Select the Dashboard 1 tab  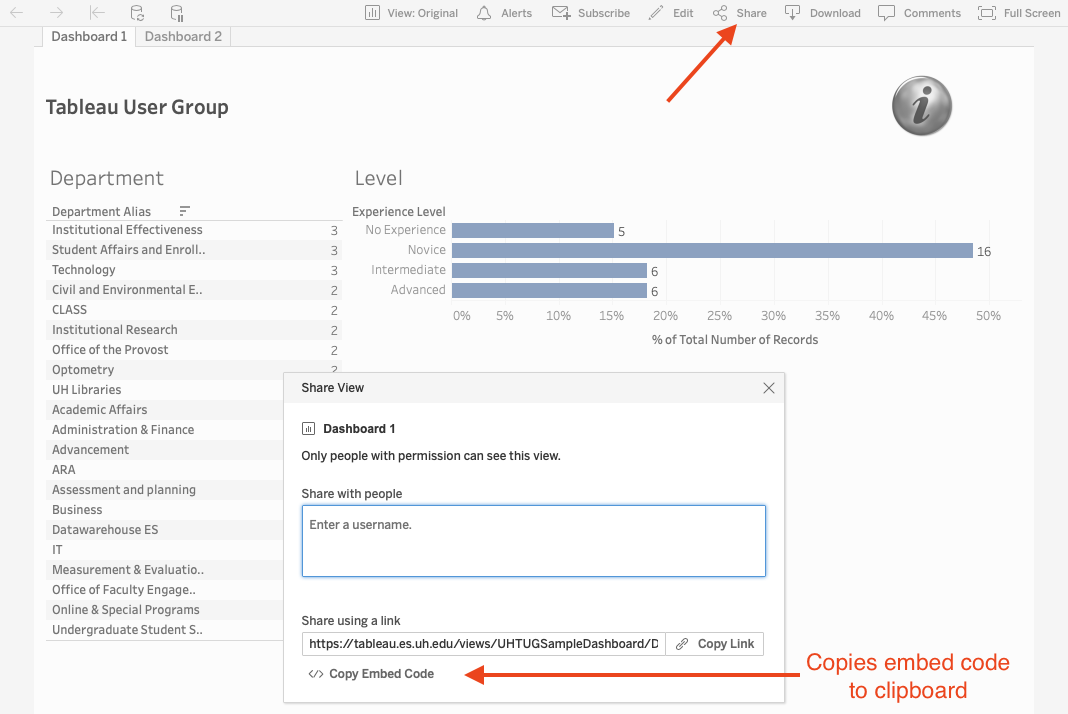89,37
